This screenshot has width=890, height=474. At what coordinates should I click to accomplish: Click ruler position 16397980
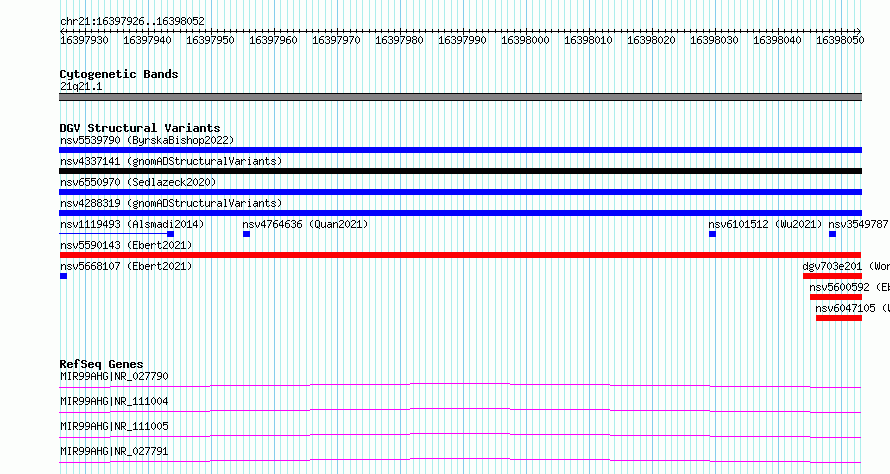click(399, 40)
